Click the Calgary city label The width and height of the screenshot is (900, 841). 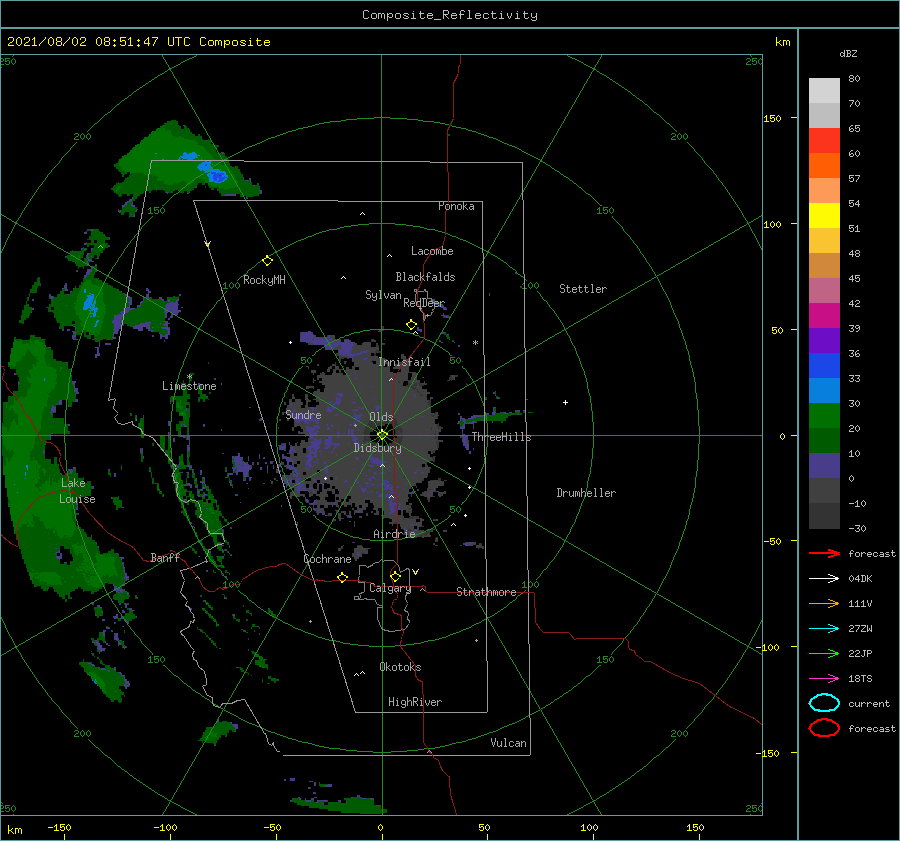pyautogui.click(x=390, y=588)
